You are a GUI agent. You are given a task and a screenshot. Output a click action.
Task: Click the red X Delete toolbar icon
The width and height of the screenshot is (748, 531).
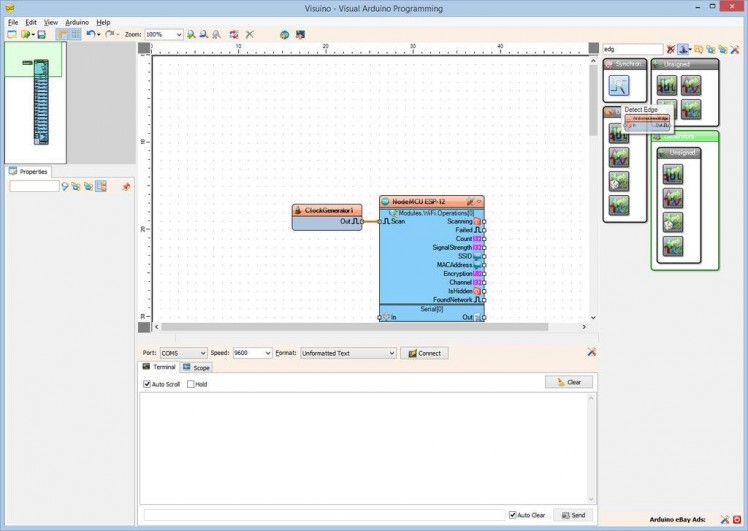(x=250, y=34)
